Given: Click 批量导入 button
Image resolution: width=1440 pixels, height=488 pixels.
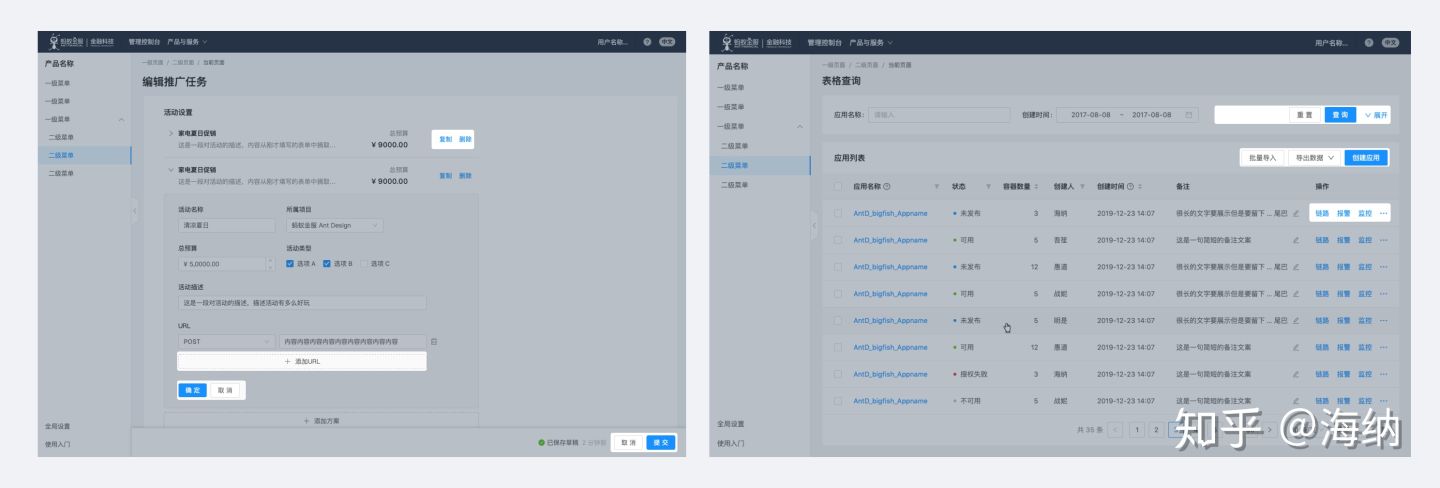Looking at the screenshot, I should 1262,158.
